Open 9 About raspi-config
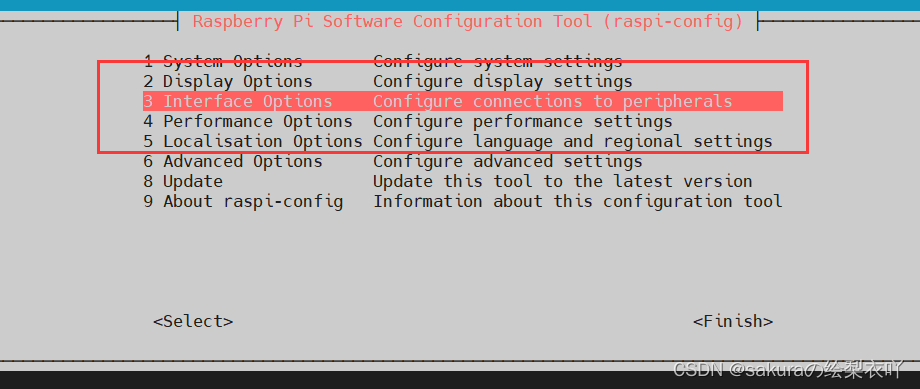Viewport: 920px width, 389px height. (243, 201)
